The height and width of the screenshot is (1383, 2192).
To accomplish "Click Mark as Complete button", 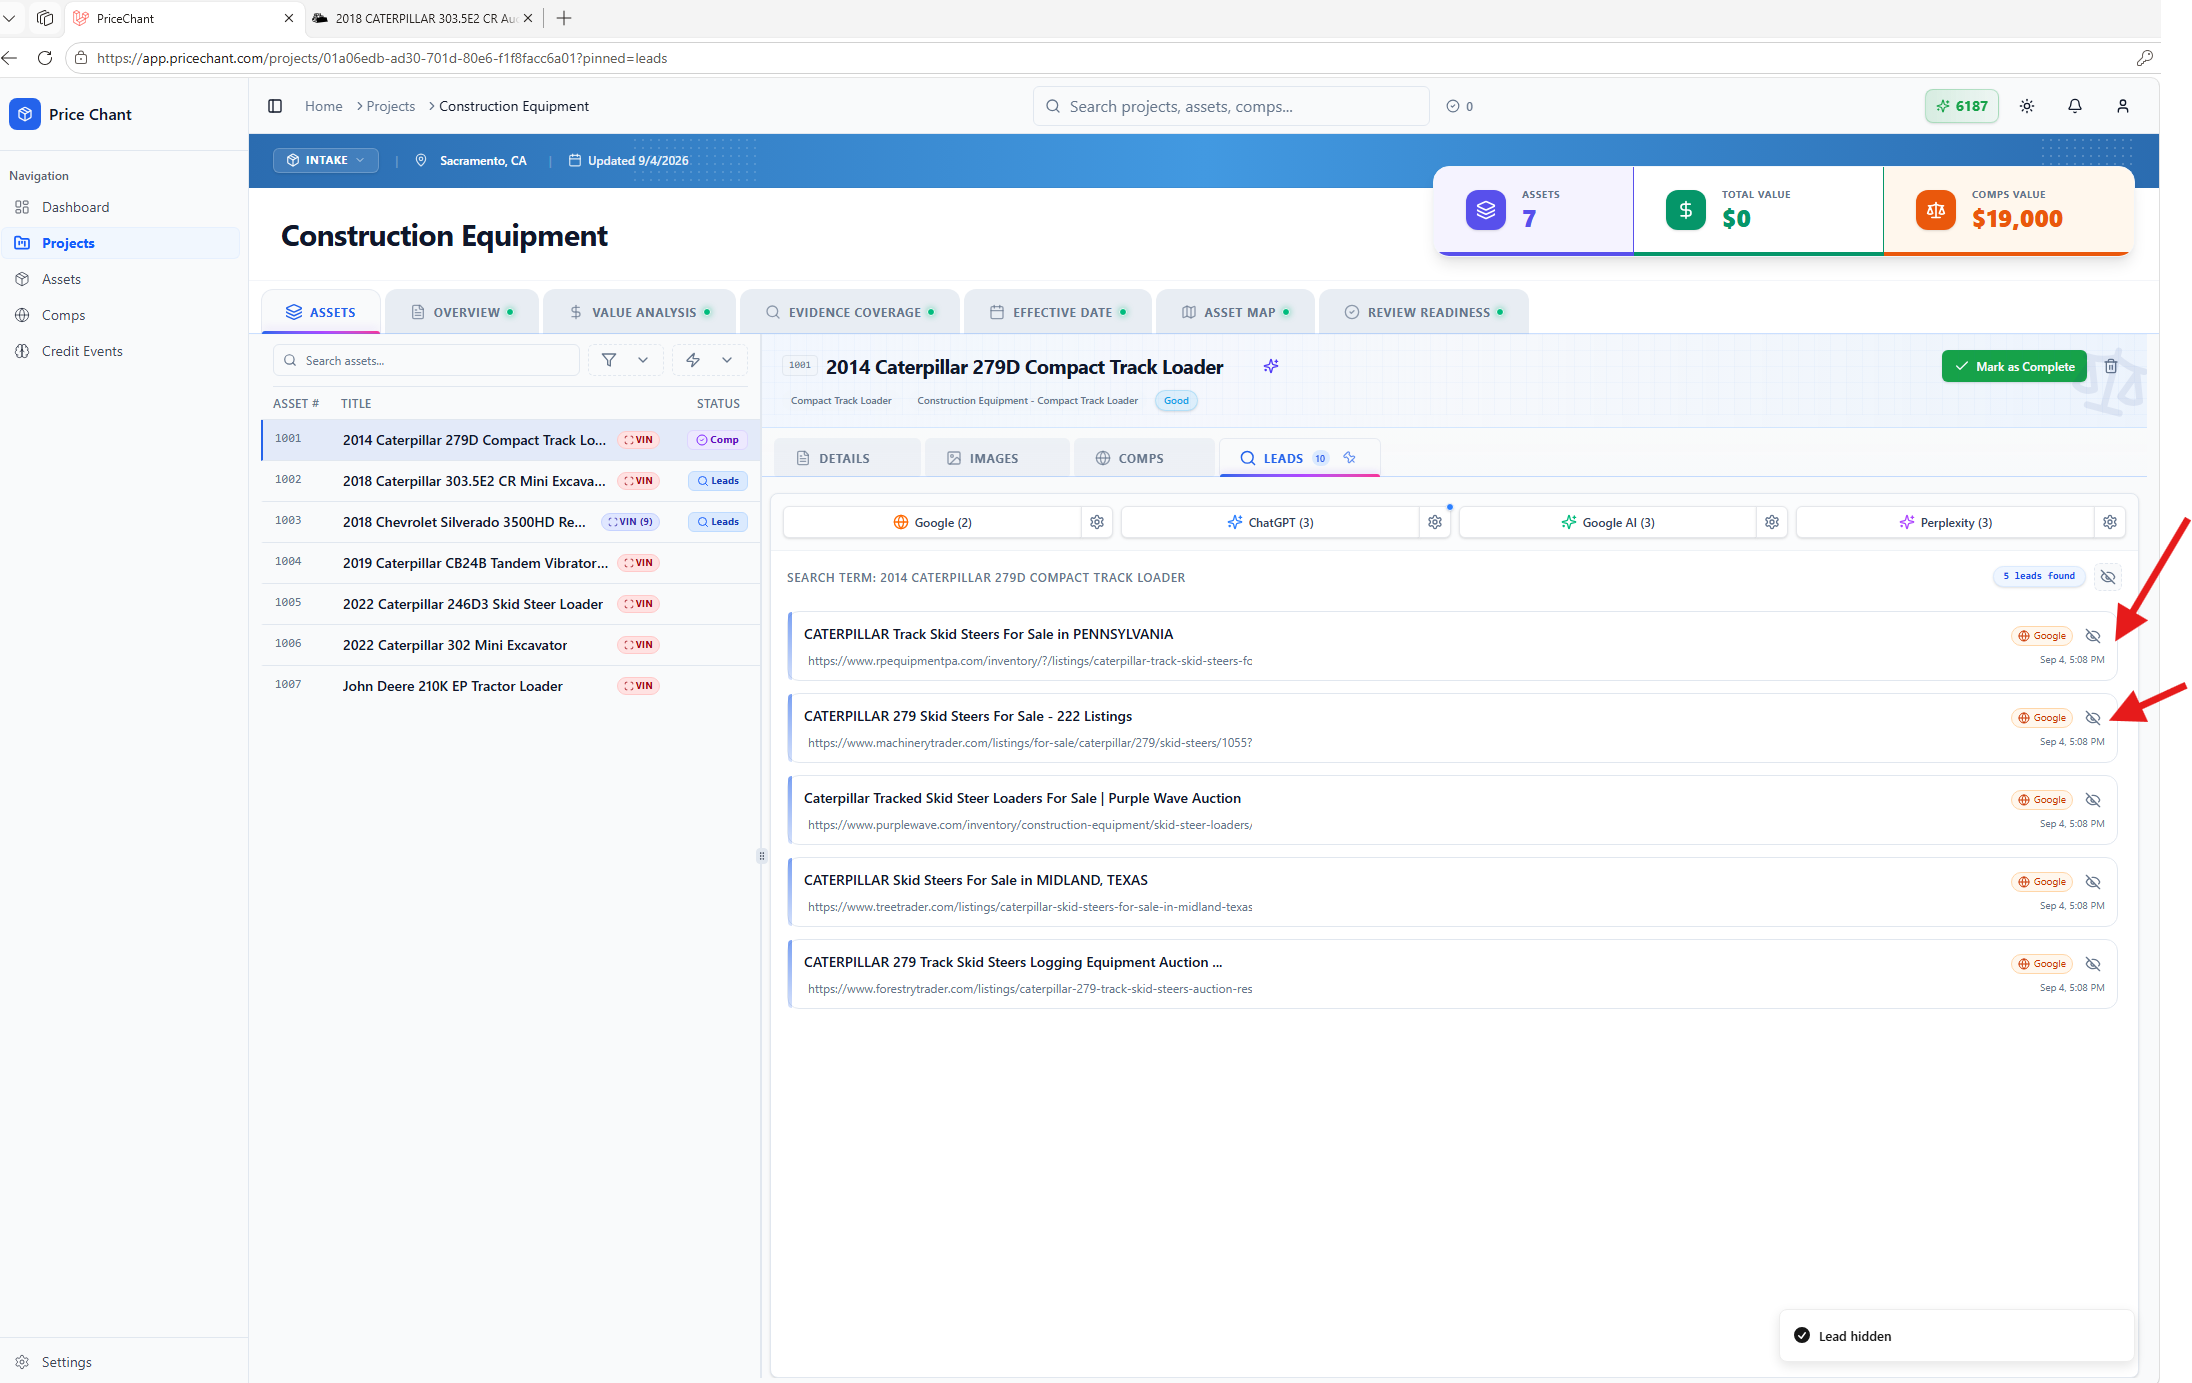I will coord(2014,366).
